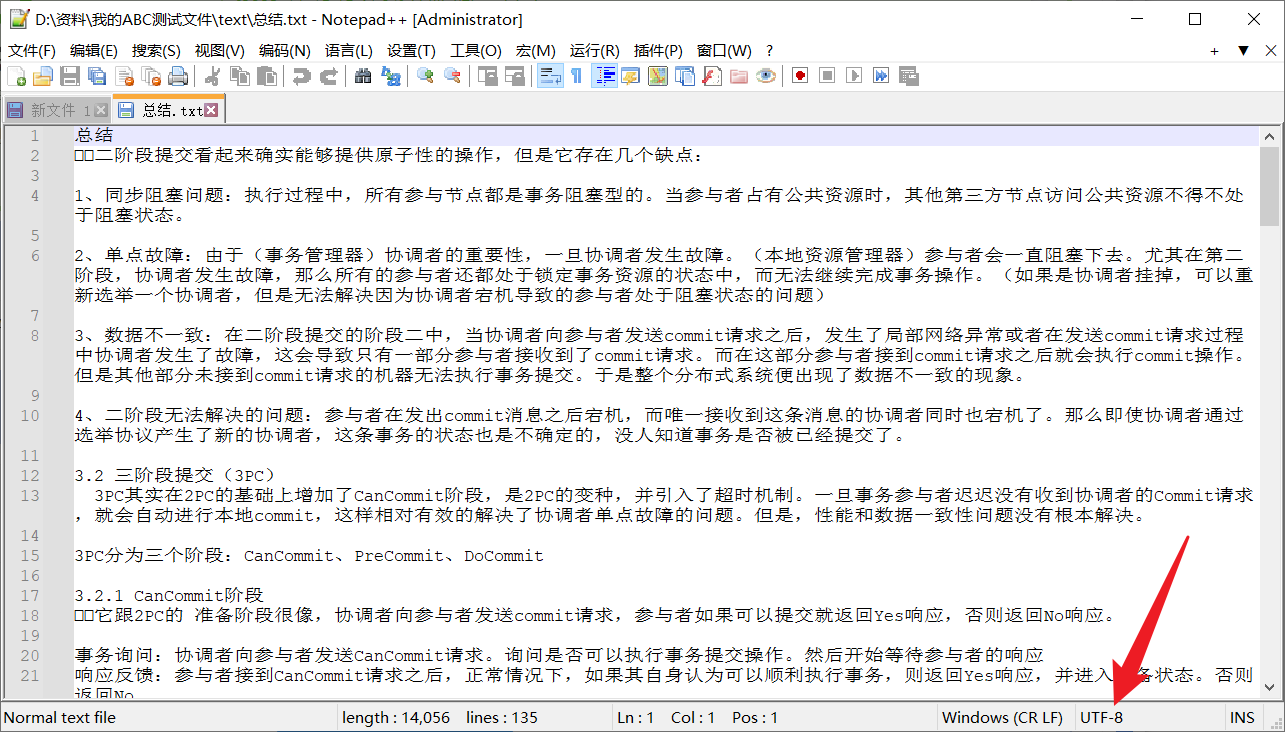Image resolution: width=1285 pixels, height=732 pixels.
Task: Run macro multiple times icon
Action: point(881,76)
